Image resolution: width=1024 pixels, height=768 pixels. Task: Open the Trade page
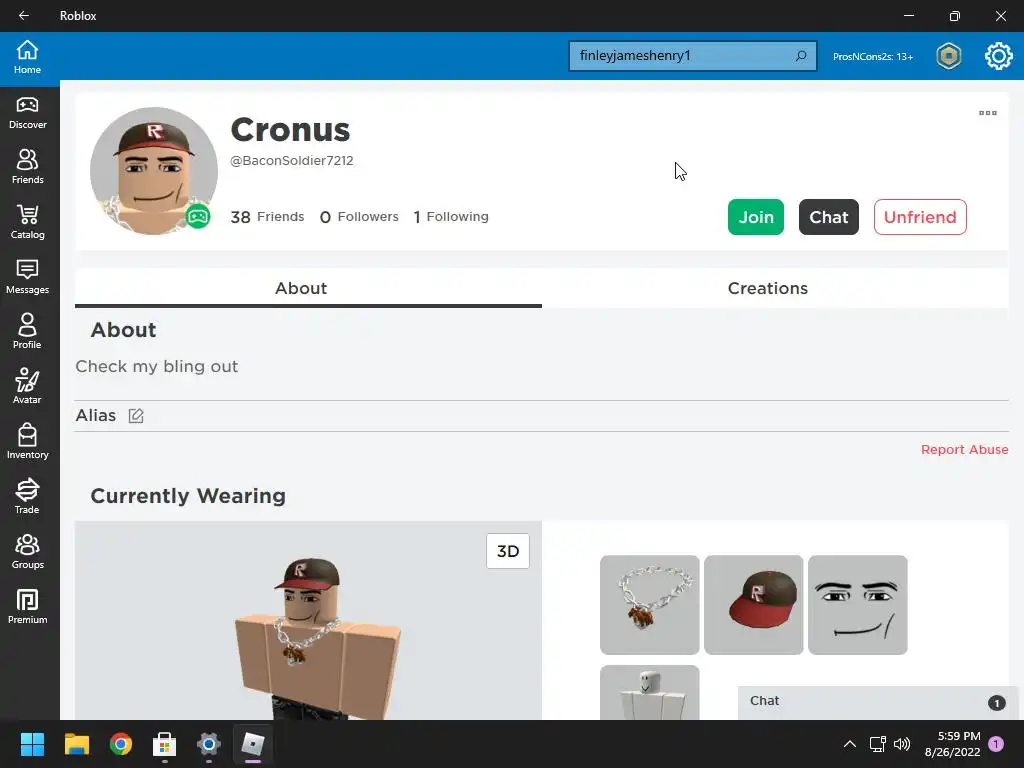point(27,497)
